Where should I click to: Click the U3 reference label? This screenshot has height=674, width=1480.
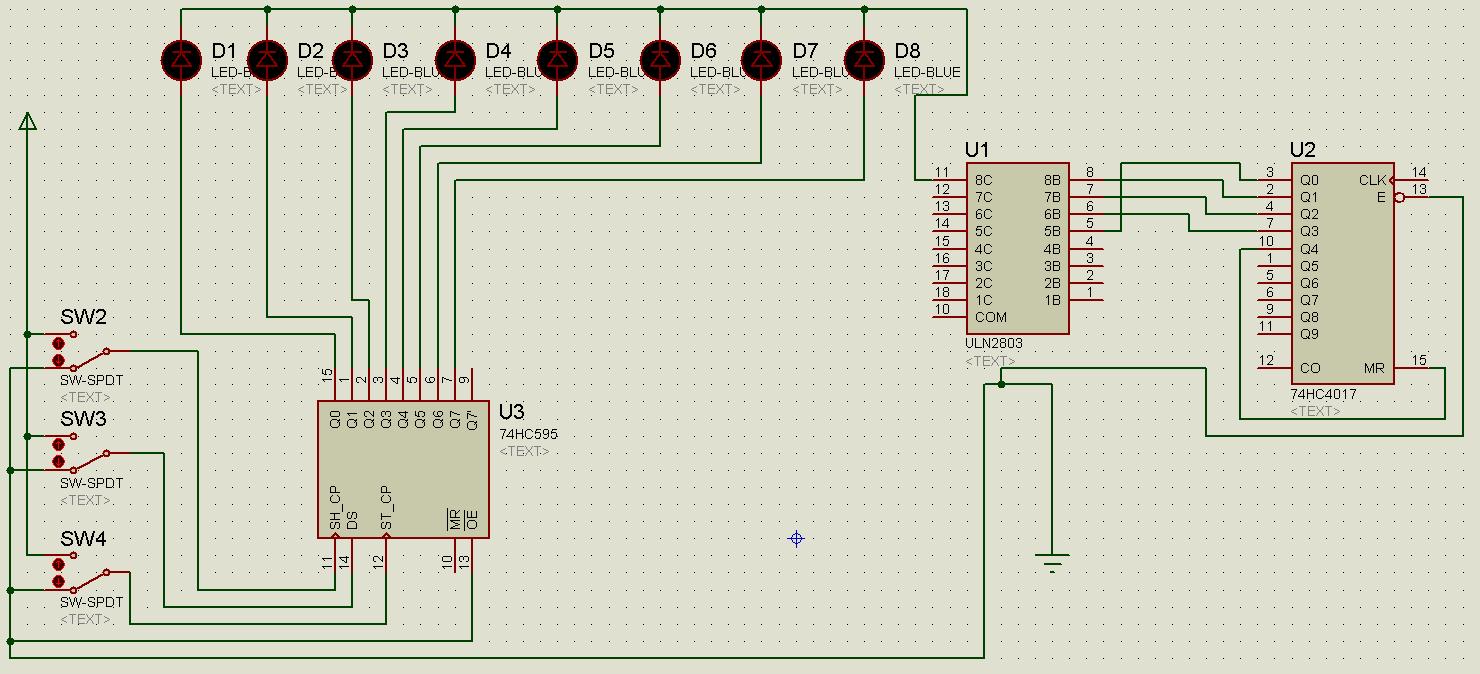pyautogui.click(x=511, y=412)
